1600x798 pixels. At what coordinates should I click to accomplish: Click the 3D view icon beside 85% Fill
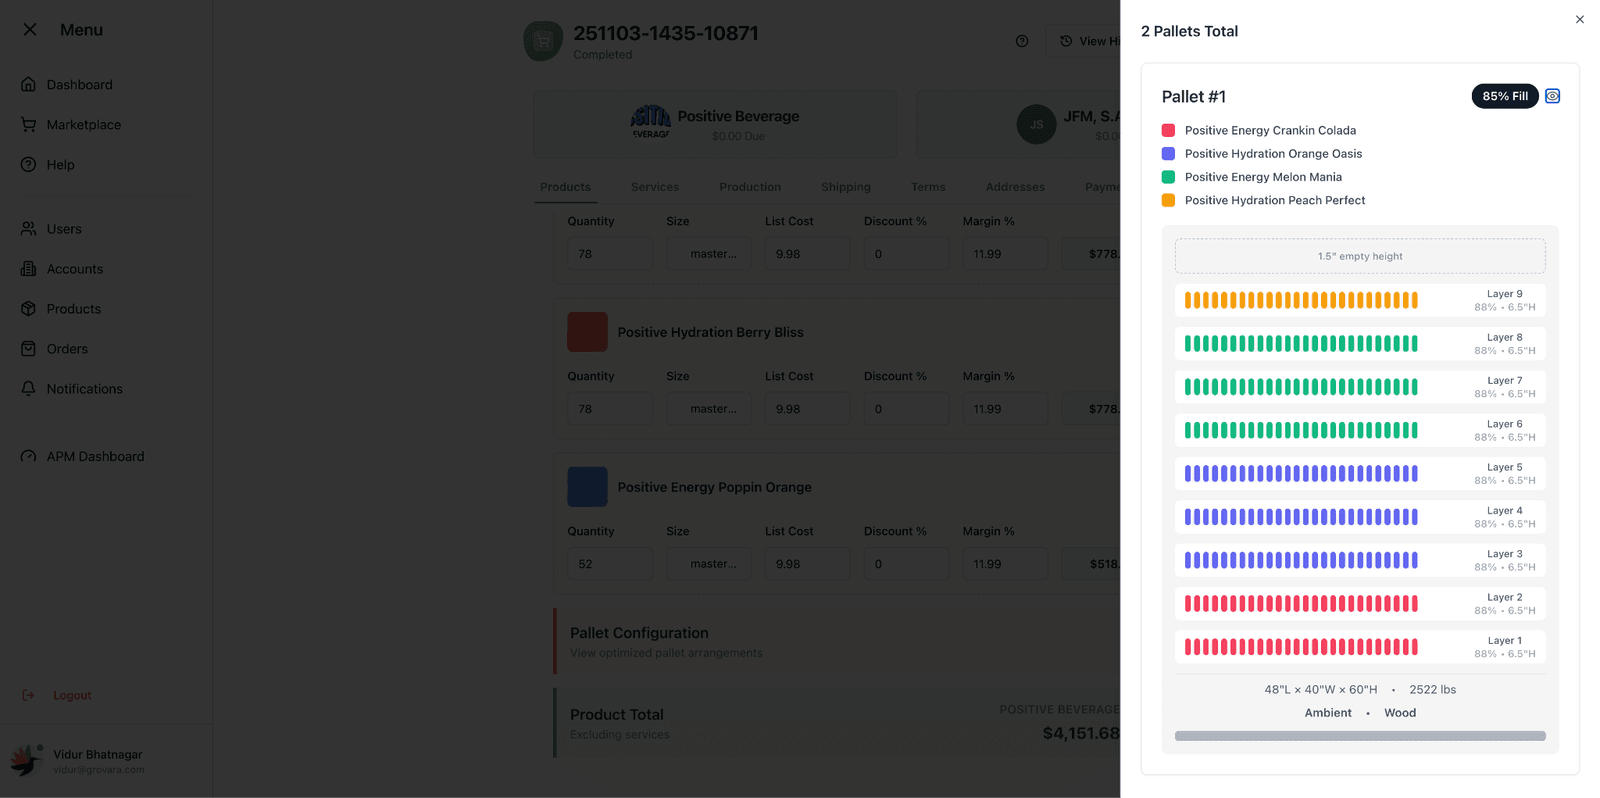(1552, 96)
